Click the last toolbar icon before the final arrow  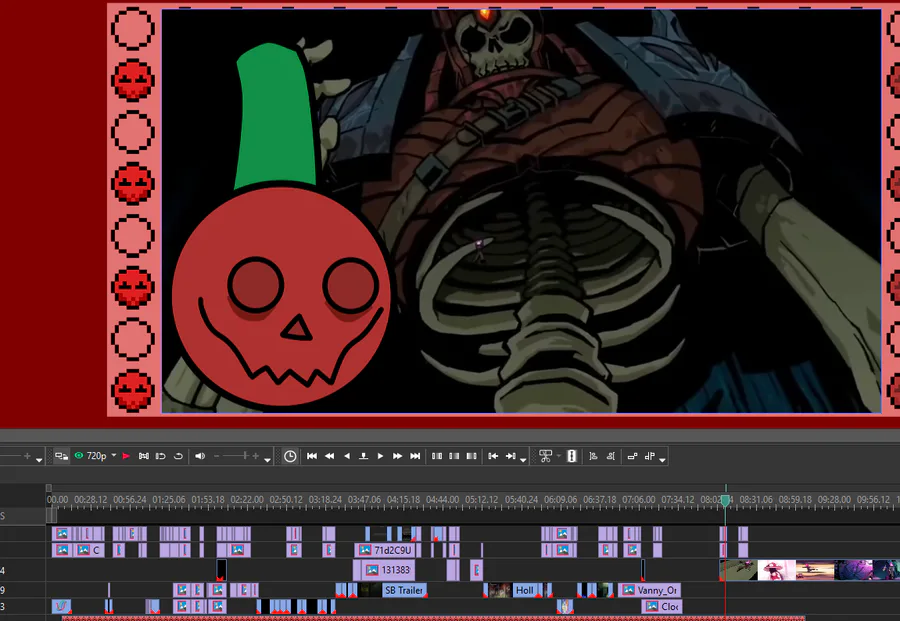(x=650, y=456)
